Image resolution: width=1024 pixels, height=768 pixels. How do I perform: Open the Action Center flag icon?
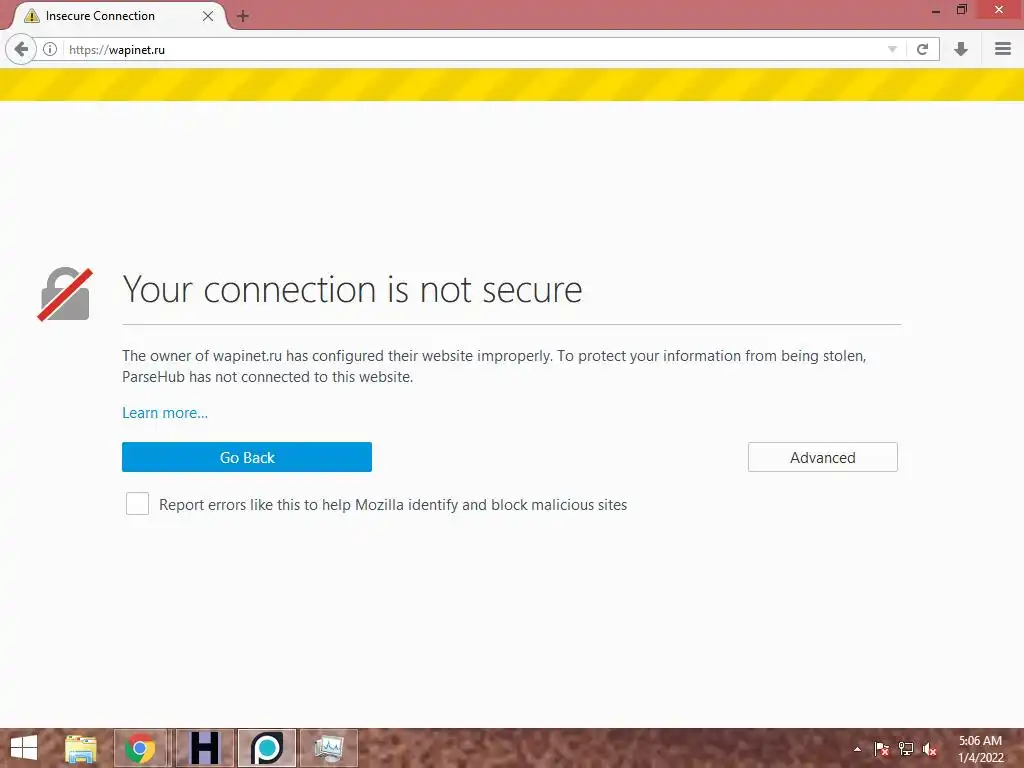click(x=881, y=749)
